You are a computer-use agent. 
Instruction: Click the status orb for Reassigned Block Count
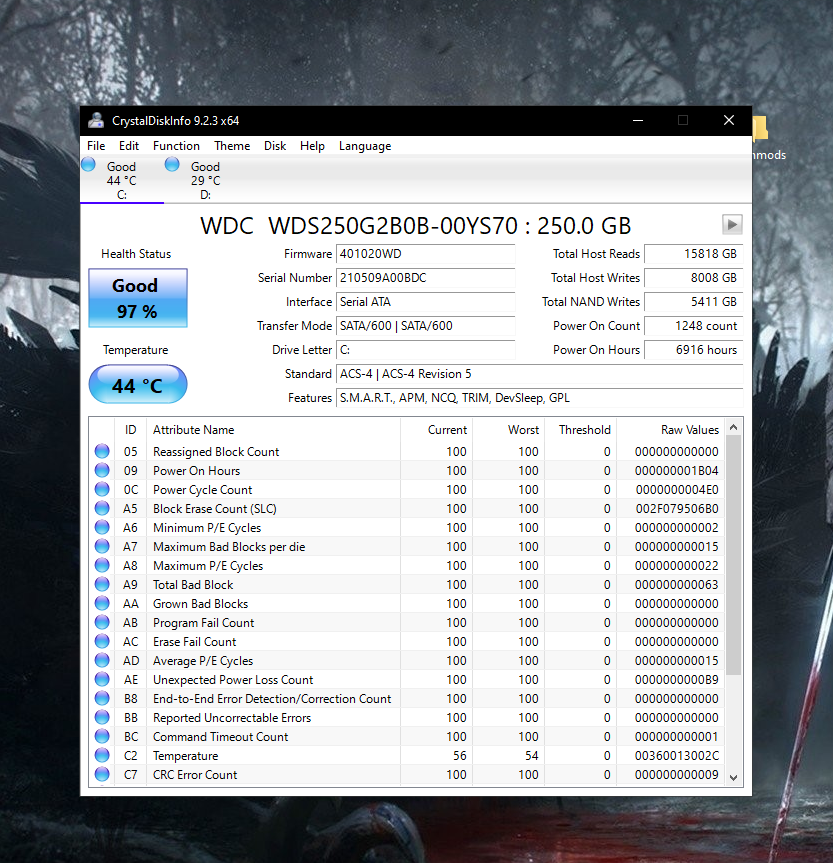click(102, 451)
